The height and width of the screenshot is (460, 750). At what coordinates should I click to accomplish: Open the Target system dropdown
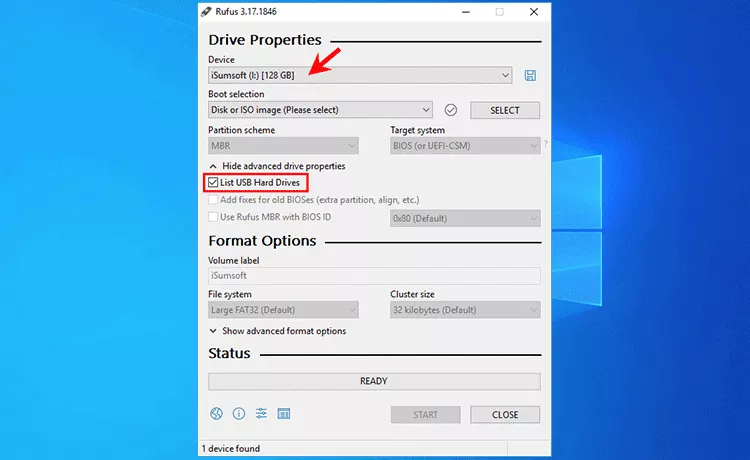click(x=465, y=146)
